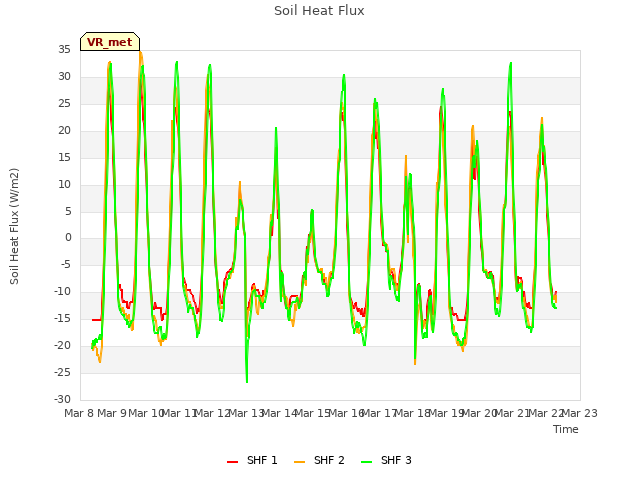Click the Soil Heat Flux chart title

pos(319,11)
